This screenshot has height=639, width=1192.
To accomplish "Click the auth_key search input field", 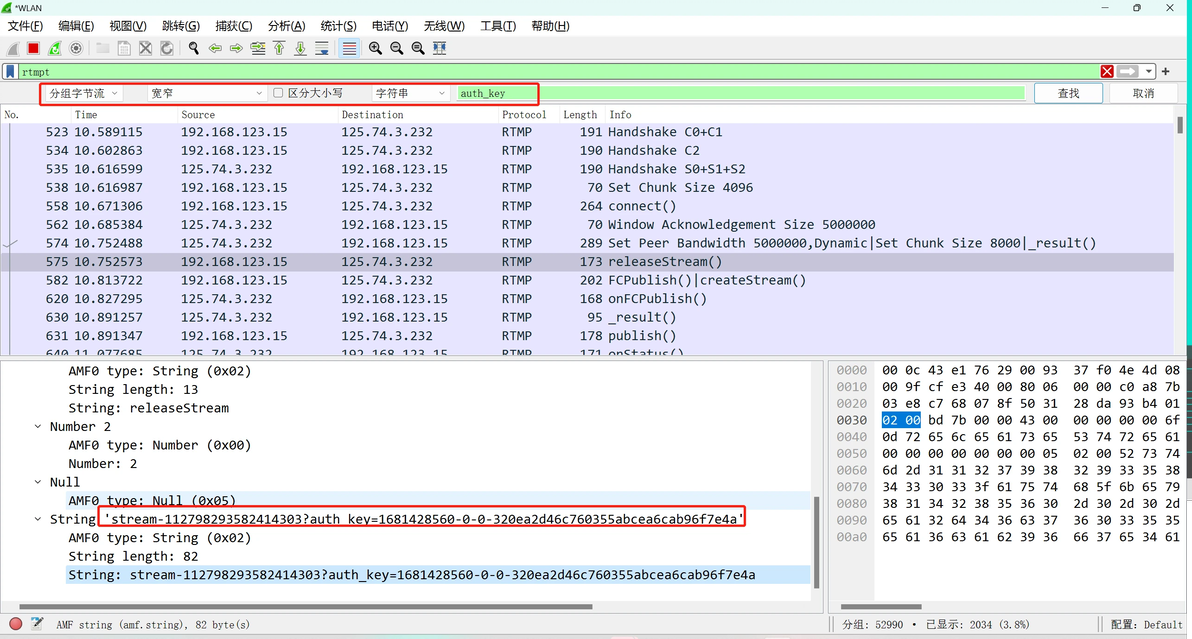I will click(x=740, y=93).
